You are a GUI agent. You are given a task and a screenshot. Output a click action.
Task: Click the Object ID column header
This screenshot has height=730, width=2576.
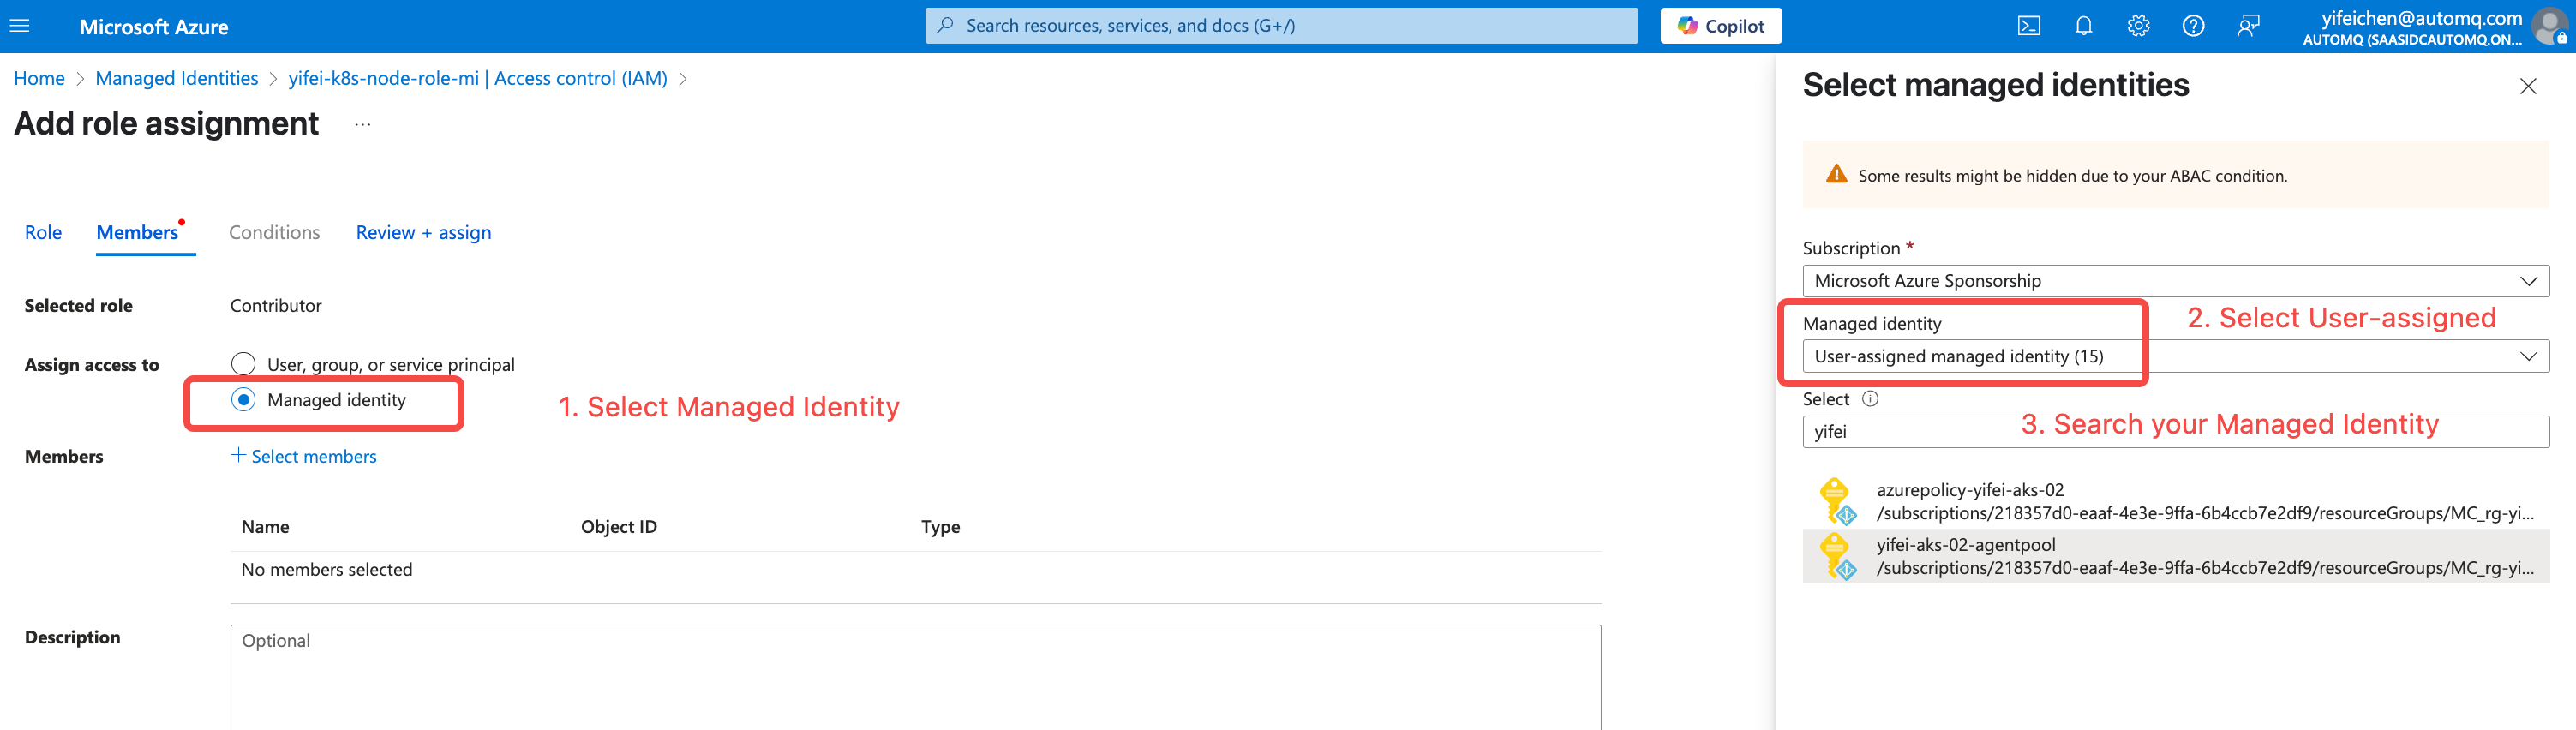pos(619,527)
